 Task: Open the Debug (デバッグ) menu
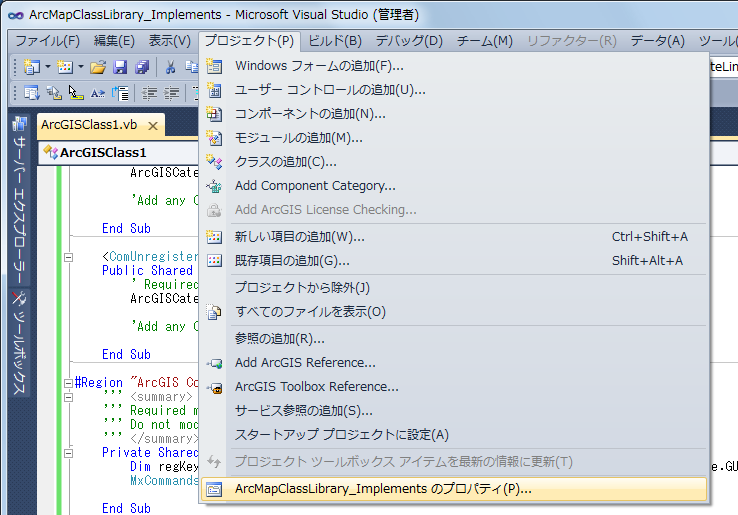[409, 41]
